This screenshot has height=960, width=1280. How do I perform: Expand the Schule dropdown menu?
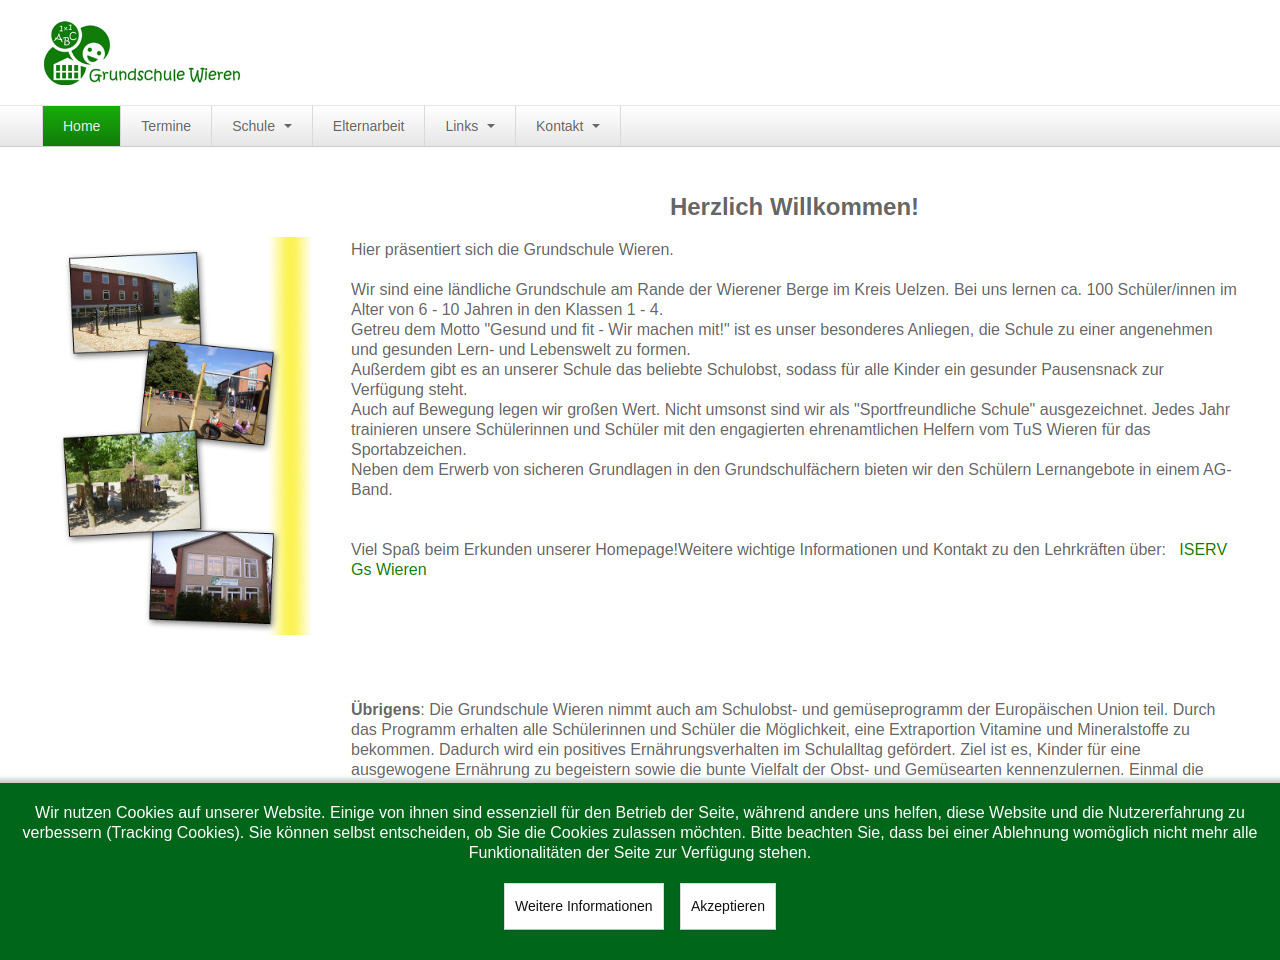coord(261,126)
